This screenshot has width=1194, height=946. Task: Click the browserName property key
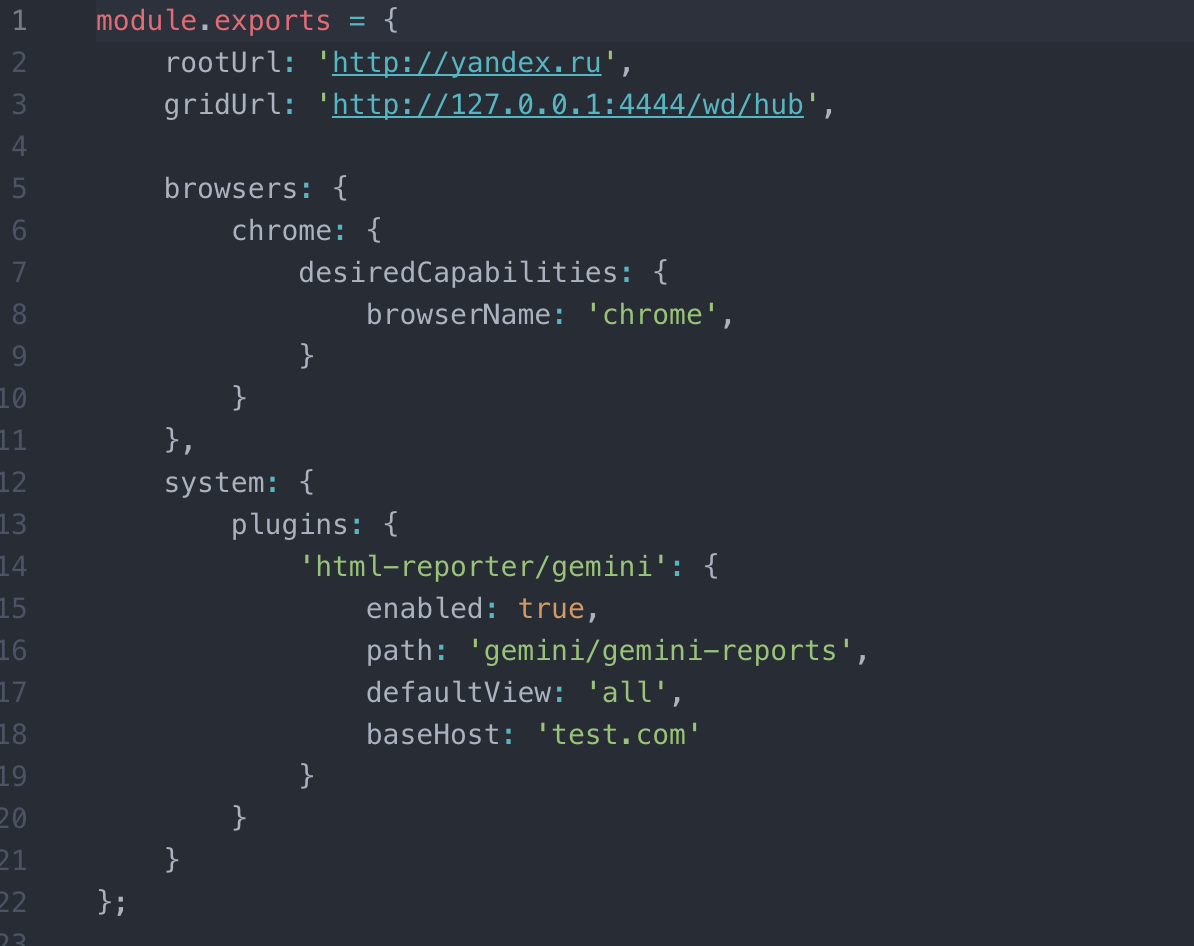pyautogui.click(x=458, y=315)
